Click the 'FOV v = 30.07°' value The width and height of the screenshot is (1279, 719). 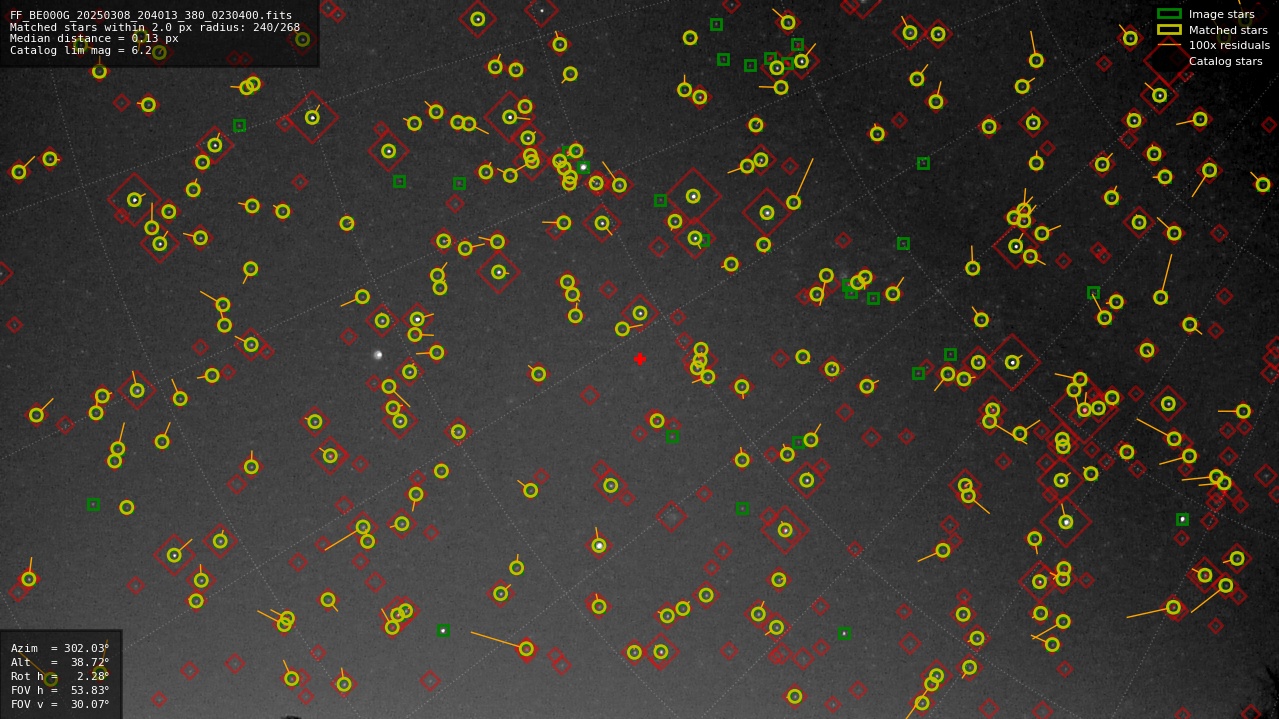point(60,704)
